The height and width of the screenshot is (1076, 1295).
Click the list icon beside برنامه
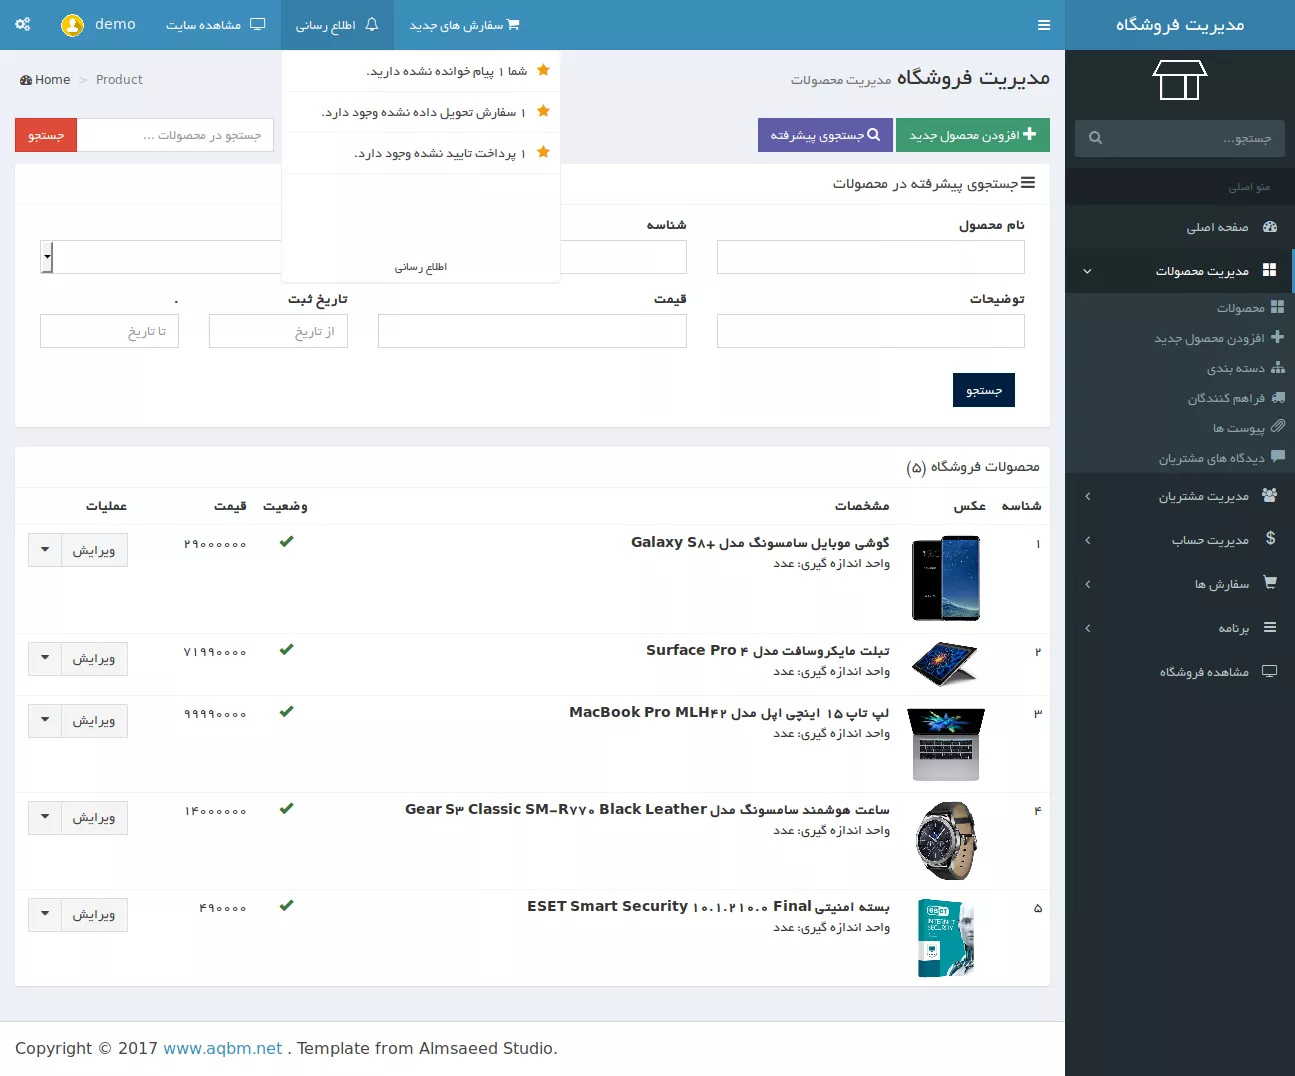[1270, 627]
